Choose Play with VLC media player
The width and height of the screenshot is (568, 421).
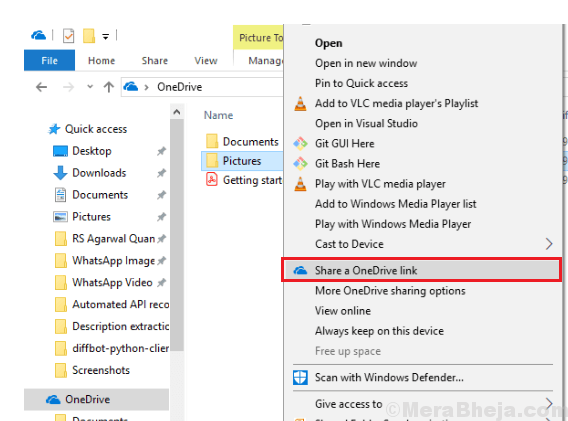380,184
